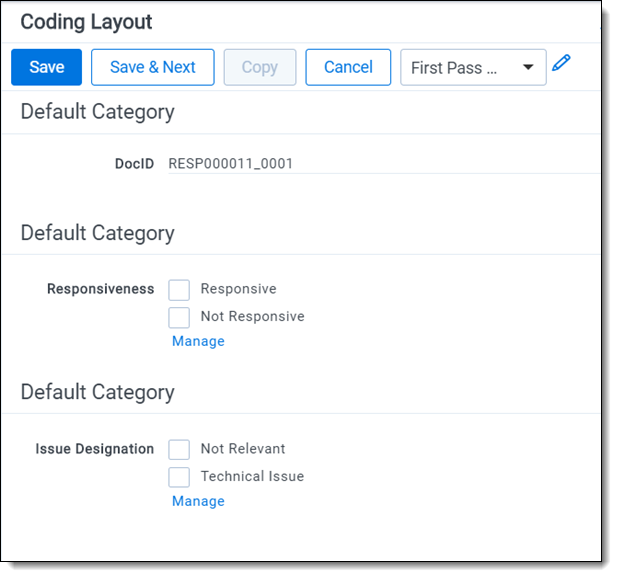Select the Technical Issue checkbox
The width and height of the screenshot is (617, 577).
click(179, 477)
